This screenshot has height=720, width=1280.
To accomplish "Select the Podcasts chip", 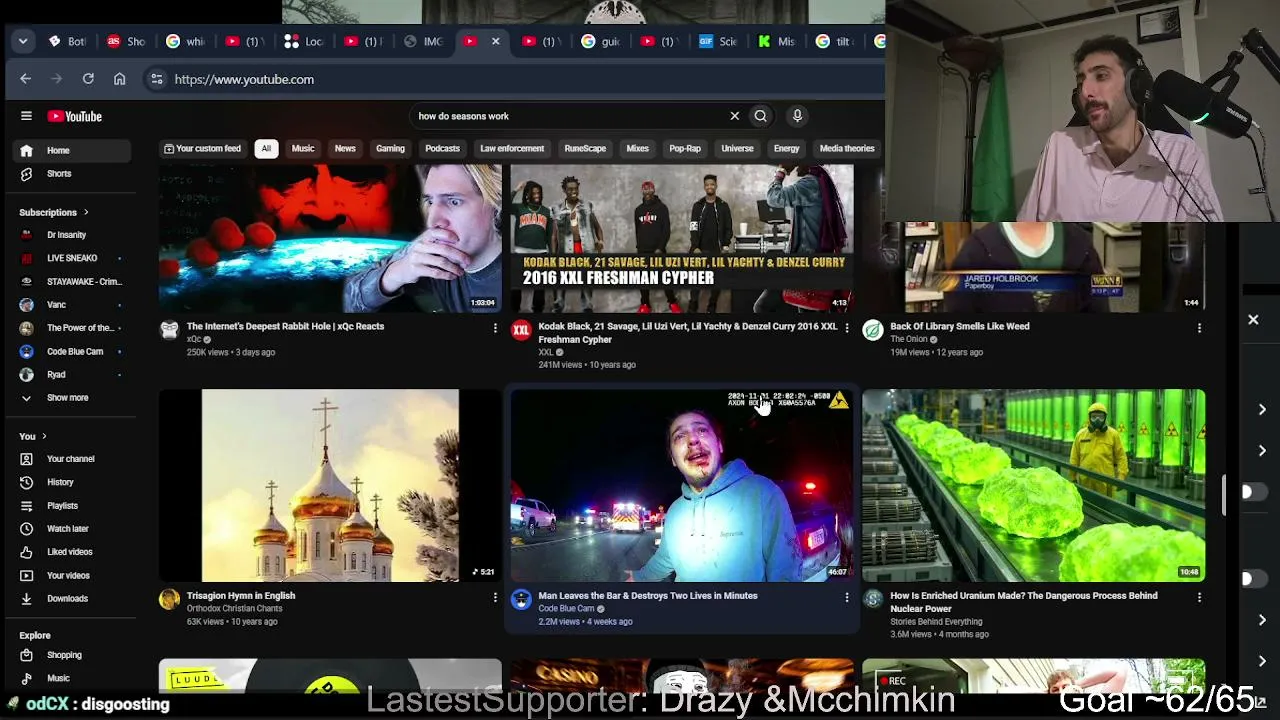I will click(442, 149).
